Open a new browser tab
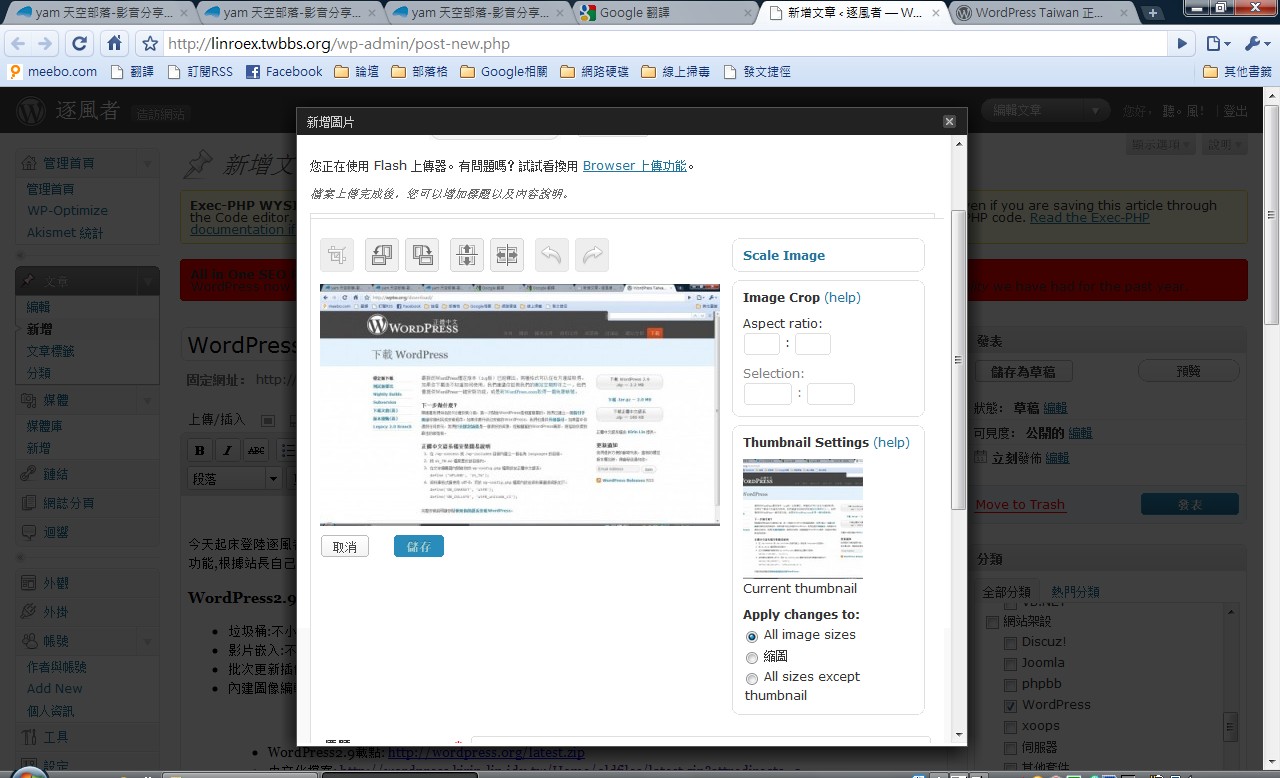The height and width of the screenshot is (778, 1280). pos(1153,13)
